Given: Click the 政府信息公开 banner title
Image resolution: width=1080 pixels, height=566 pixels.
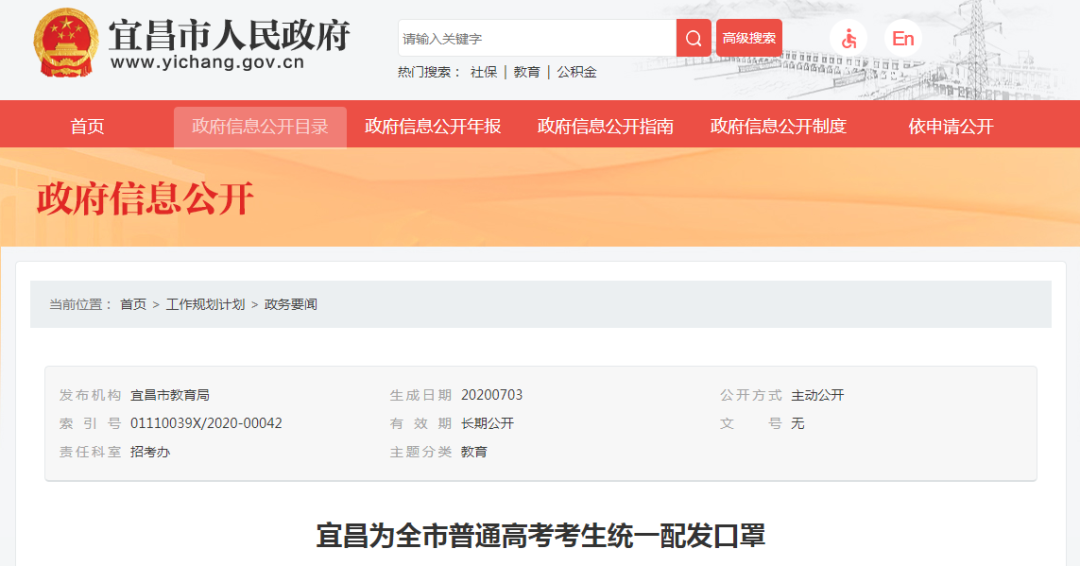Looking at the screenshot, I should pyautogui.click(x=145, y=199).
